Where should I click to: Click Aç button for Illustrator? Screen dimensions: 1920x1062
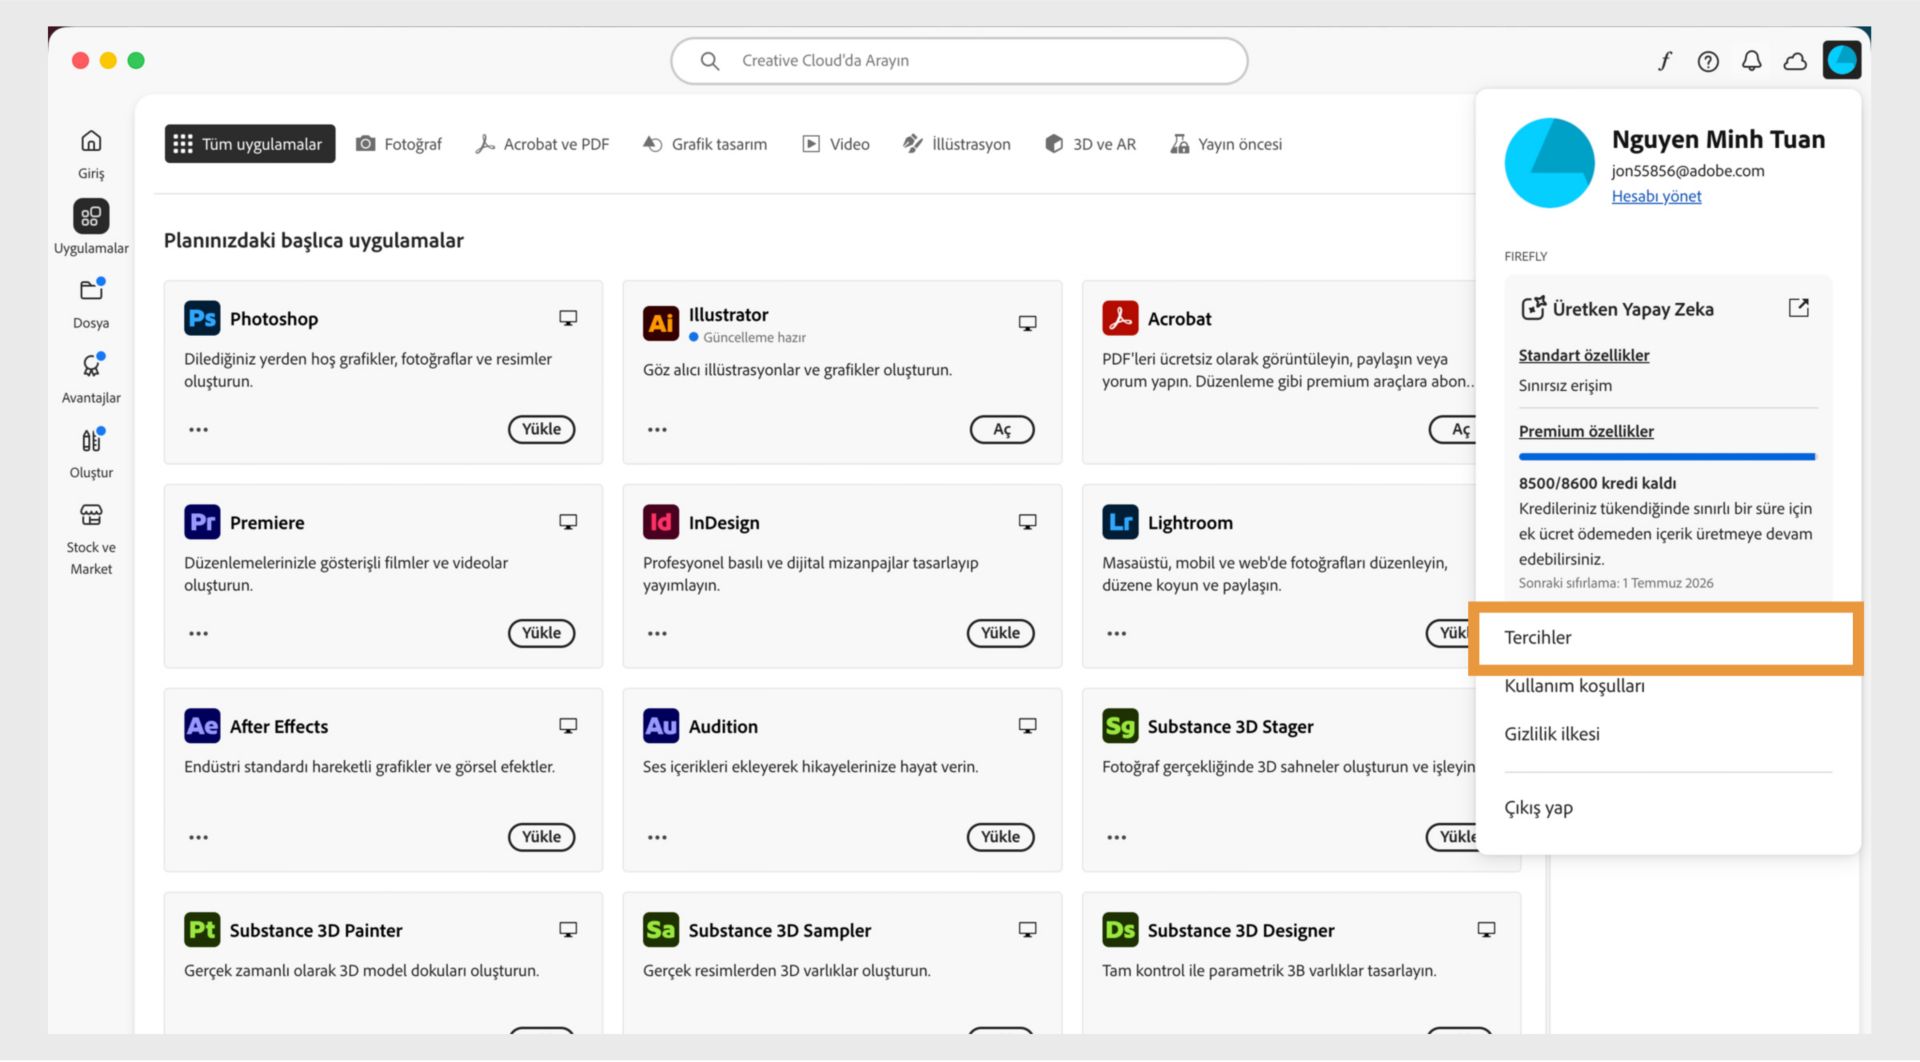coord(1001,430)
